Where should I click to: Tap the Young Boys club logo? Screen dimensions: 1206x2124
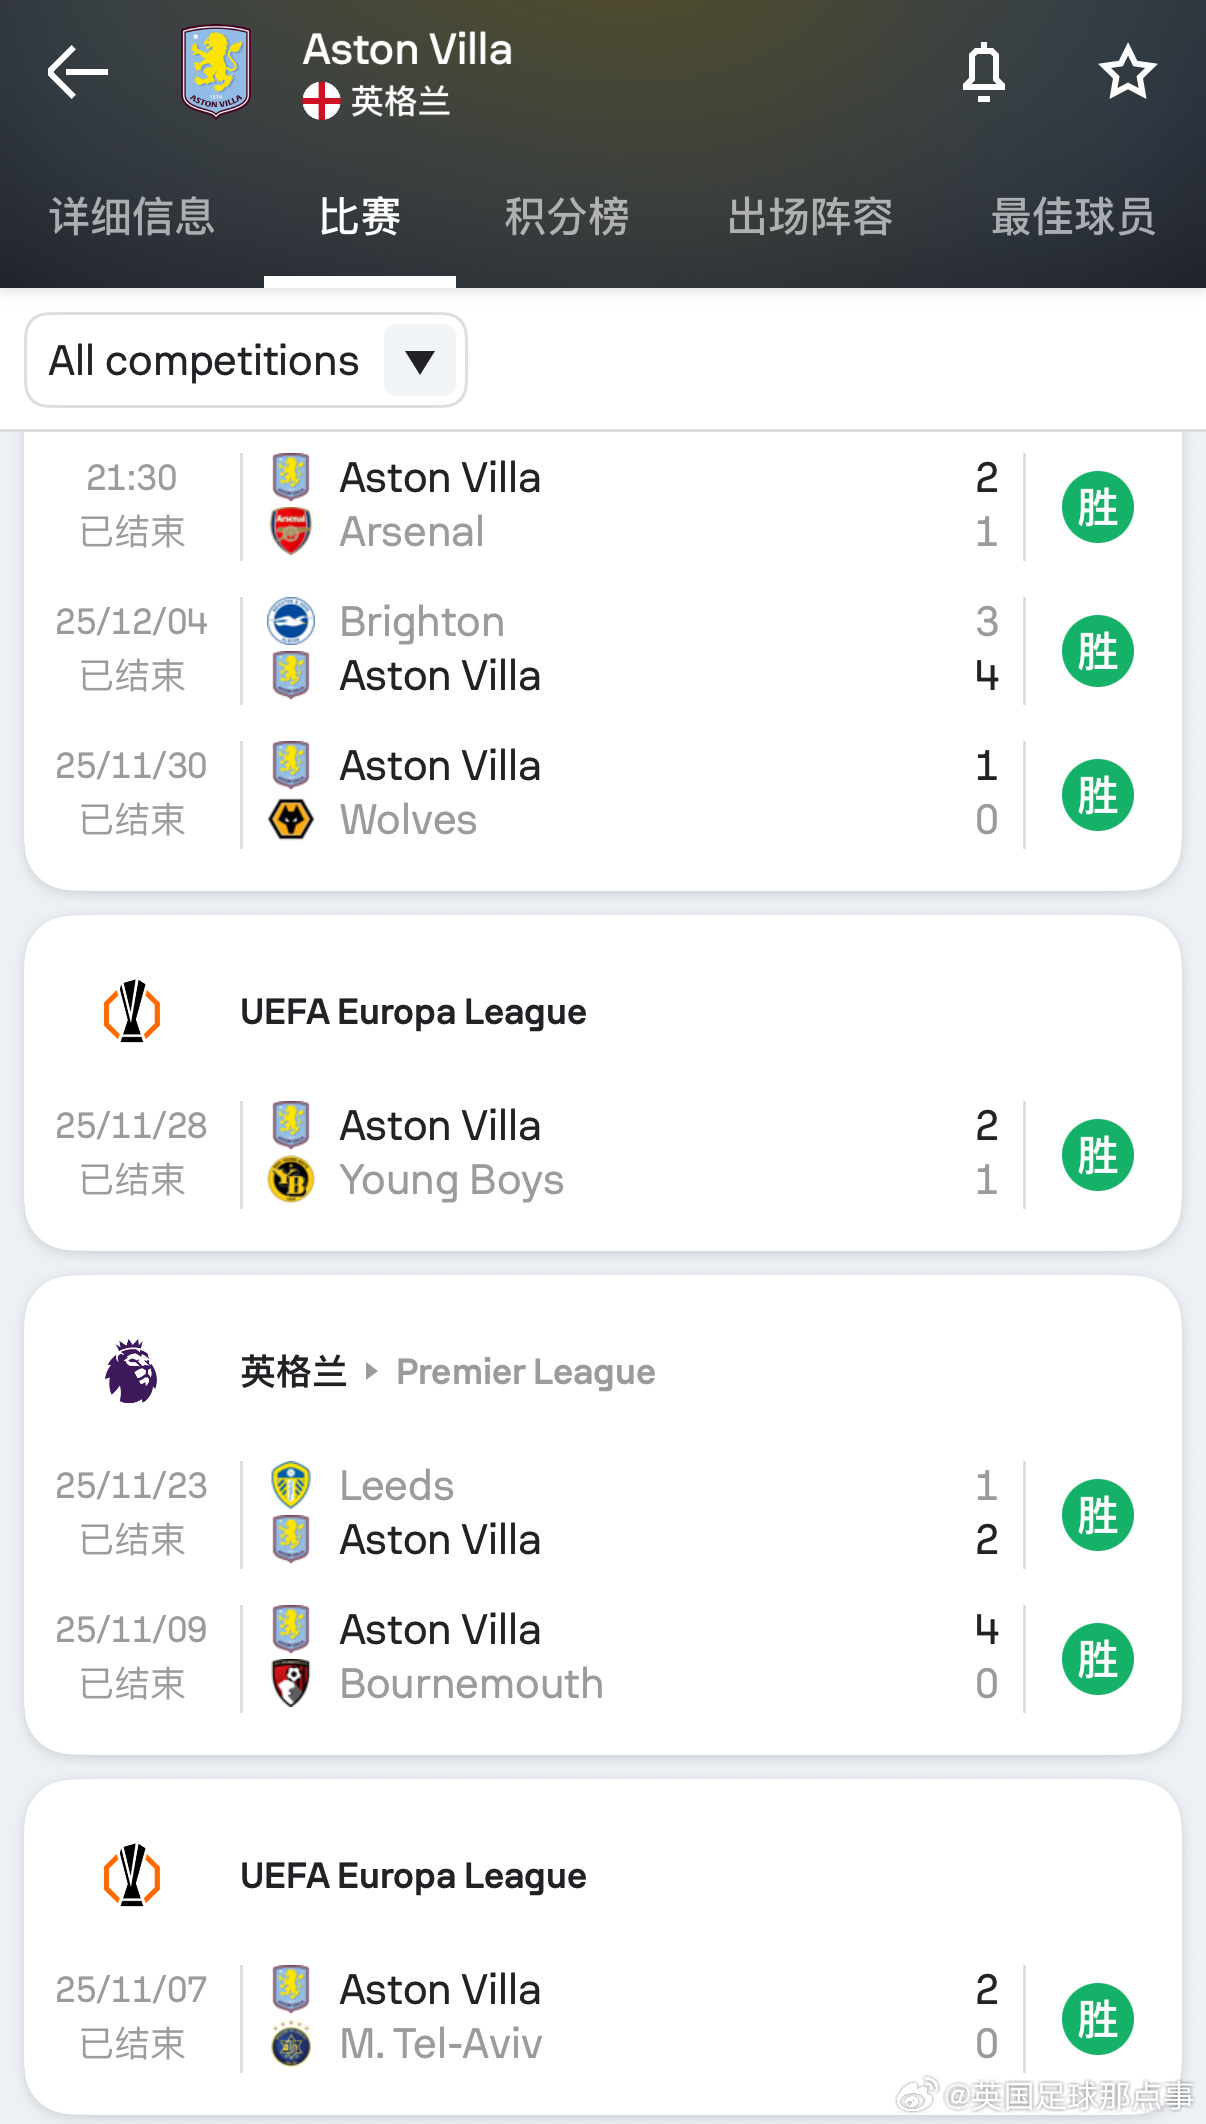coord(291,1180)
